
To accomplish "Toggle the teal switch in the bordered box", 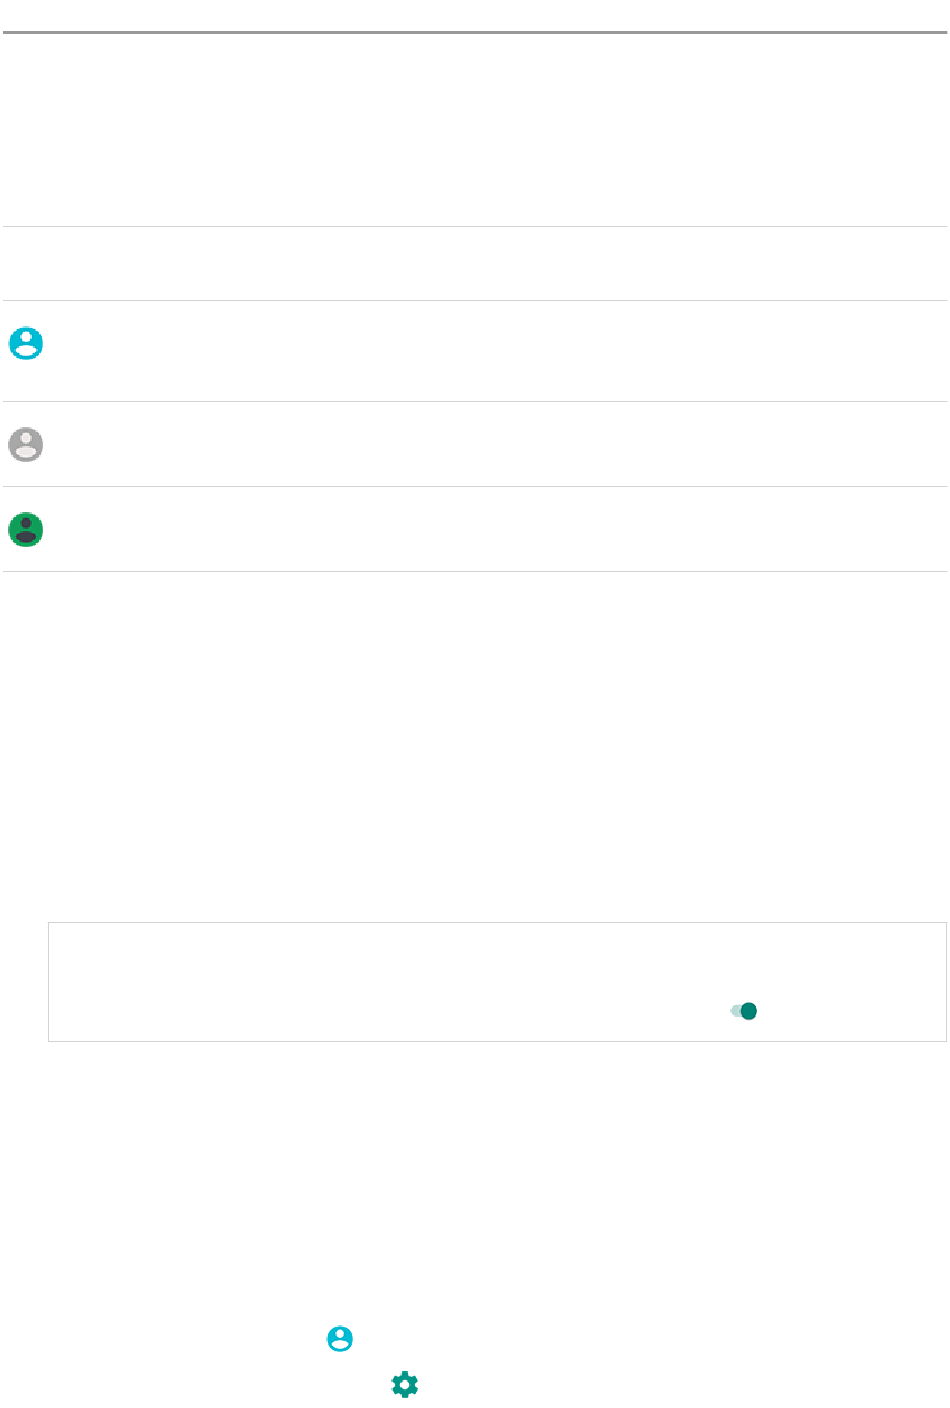I will click(743, 1011).
